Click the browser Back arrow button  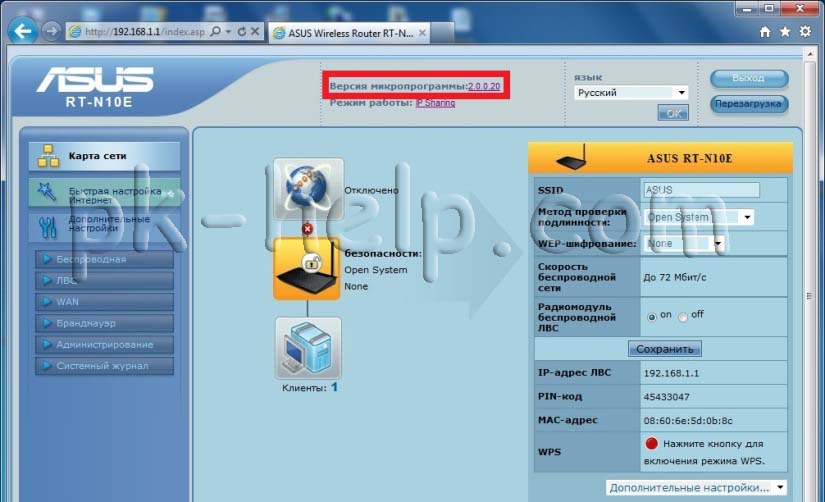click(23, 31)
